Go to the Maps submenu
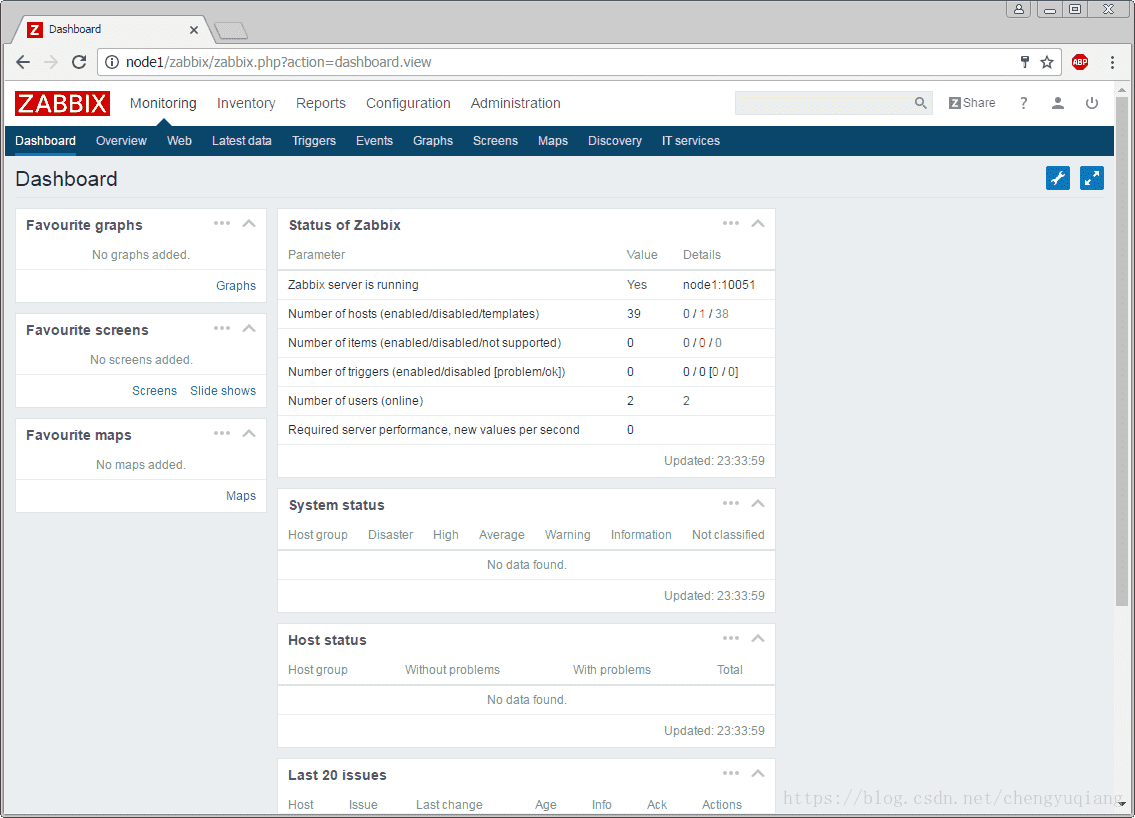The width and height of the screenshot is (1135, 818). [552, 141]
